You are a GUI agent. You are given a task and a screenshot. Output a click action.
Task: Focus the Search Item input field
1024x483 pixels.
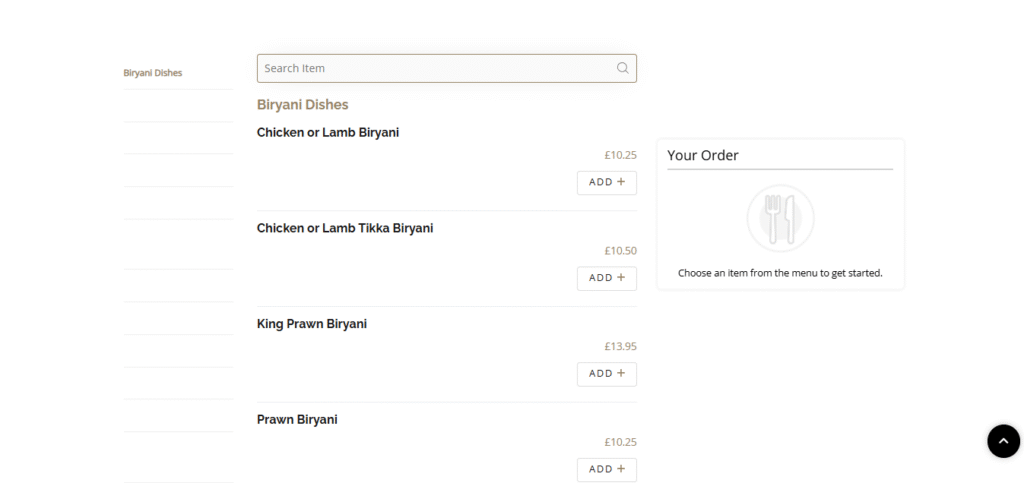click(435, 68)
